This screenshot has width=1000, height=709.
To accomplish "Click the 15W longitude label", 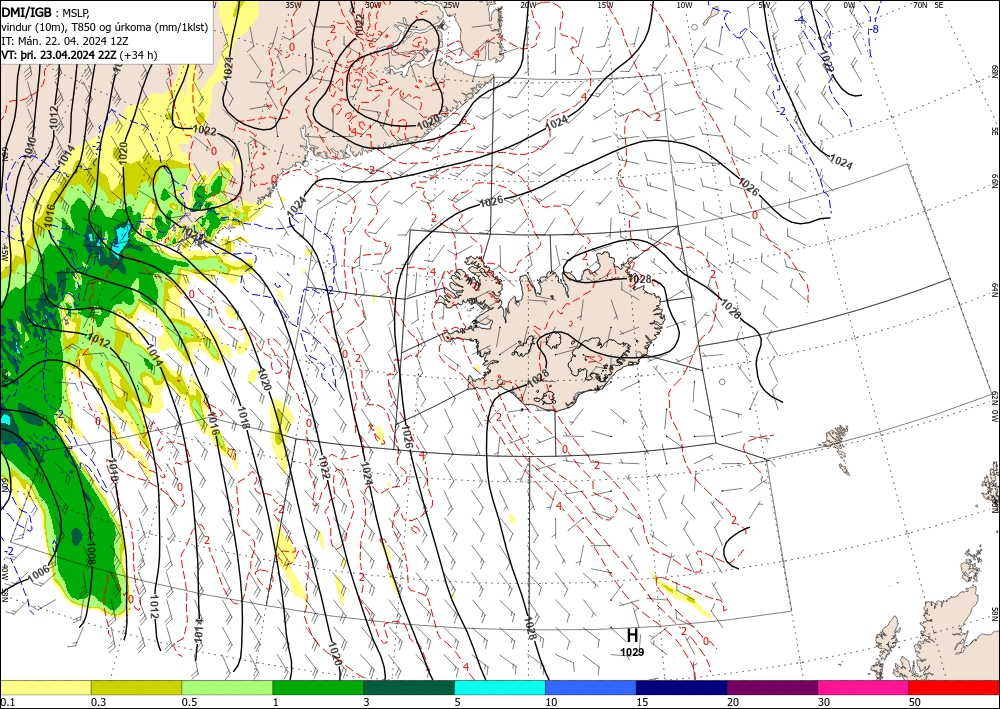I will pos(606,5).
